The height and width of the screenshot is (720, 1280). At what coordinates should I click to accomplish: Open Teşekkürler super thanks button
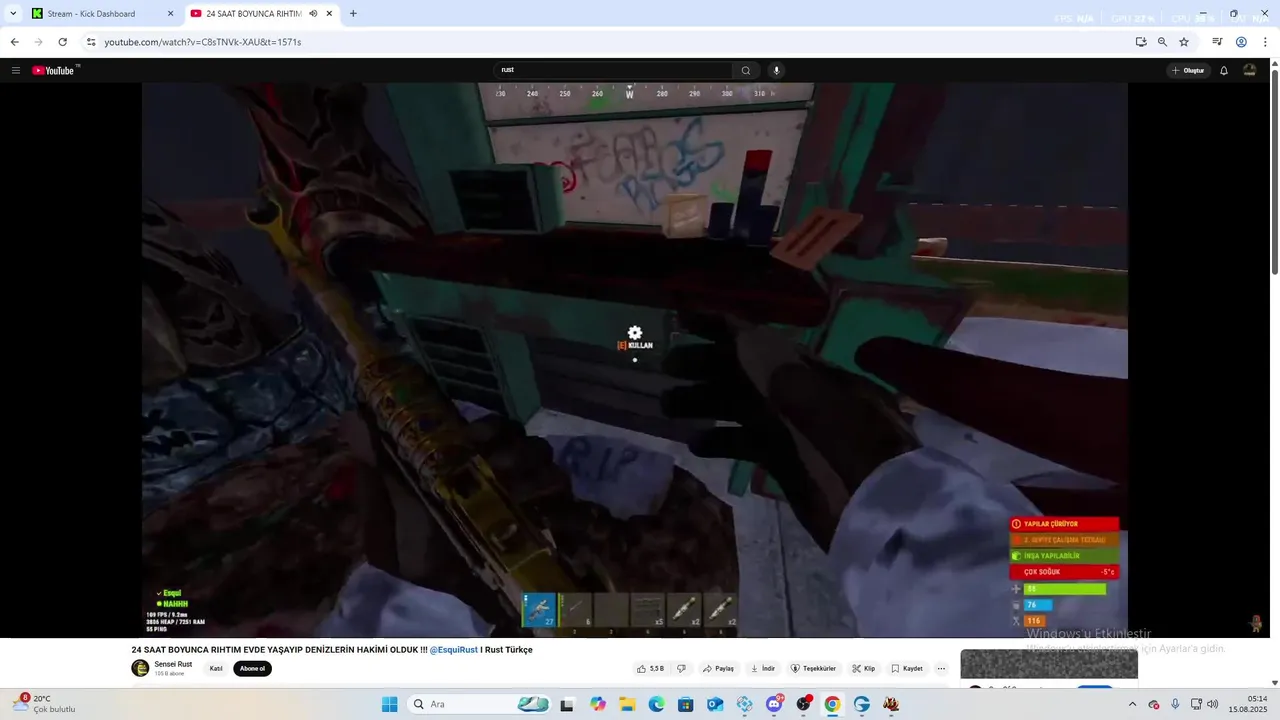[x=813, y=668]
